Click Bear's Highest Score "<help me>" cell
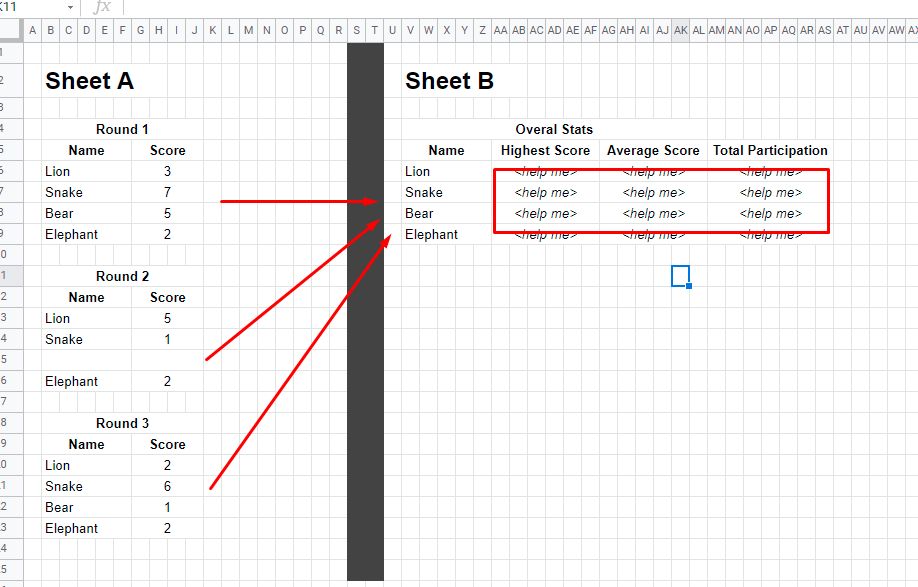The height and width of the screenshot is (587, 918). coord(546,214)
